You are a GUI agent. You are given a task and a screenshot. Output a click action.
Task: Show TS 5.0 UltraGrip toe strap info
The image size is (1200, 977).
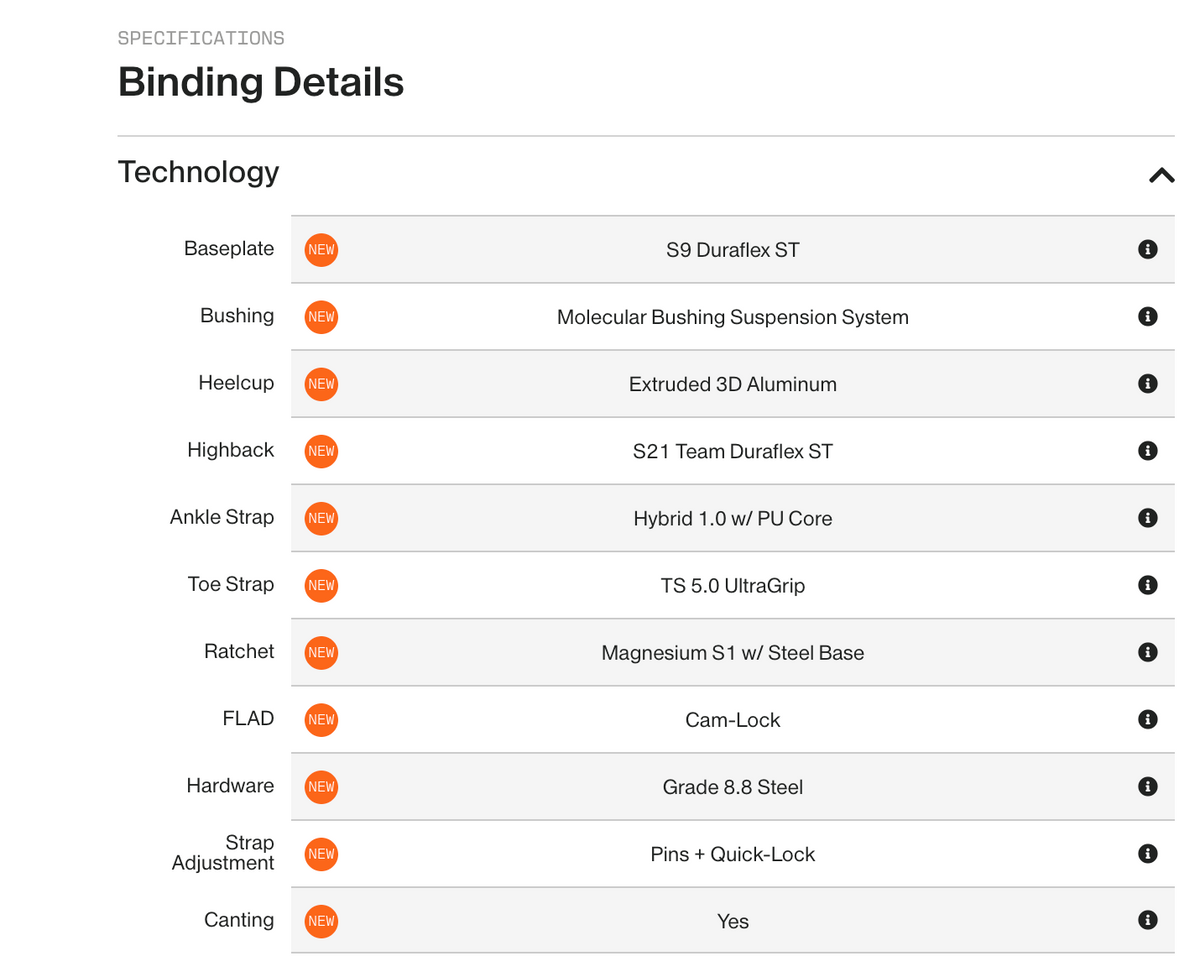(x=1148, y=585)
